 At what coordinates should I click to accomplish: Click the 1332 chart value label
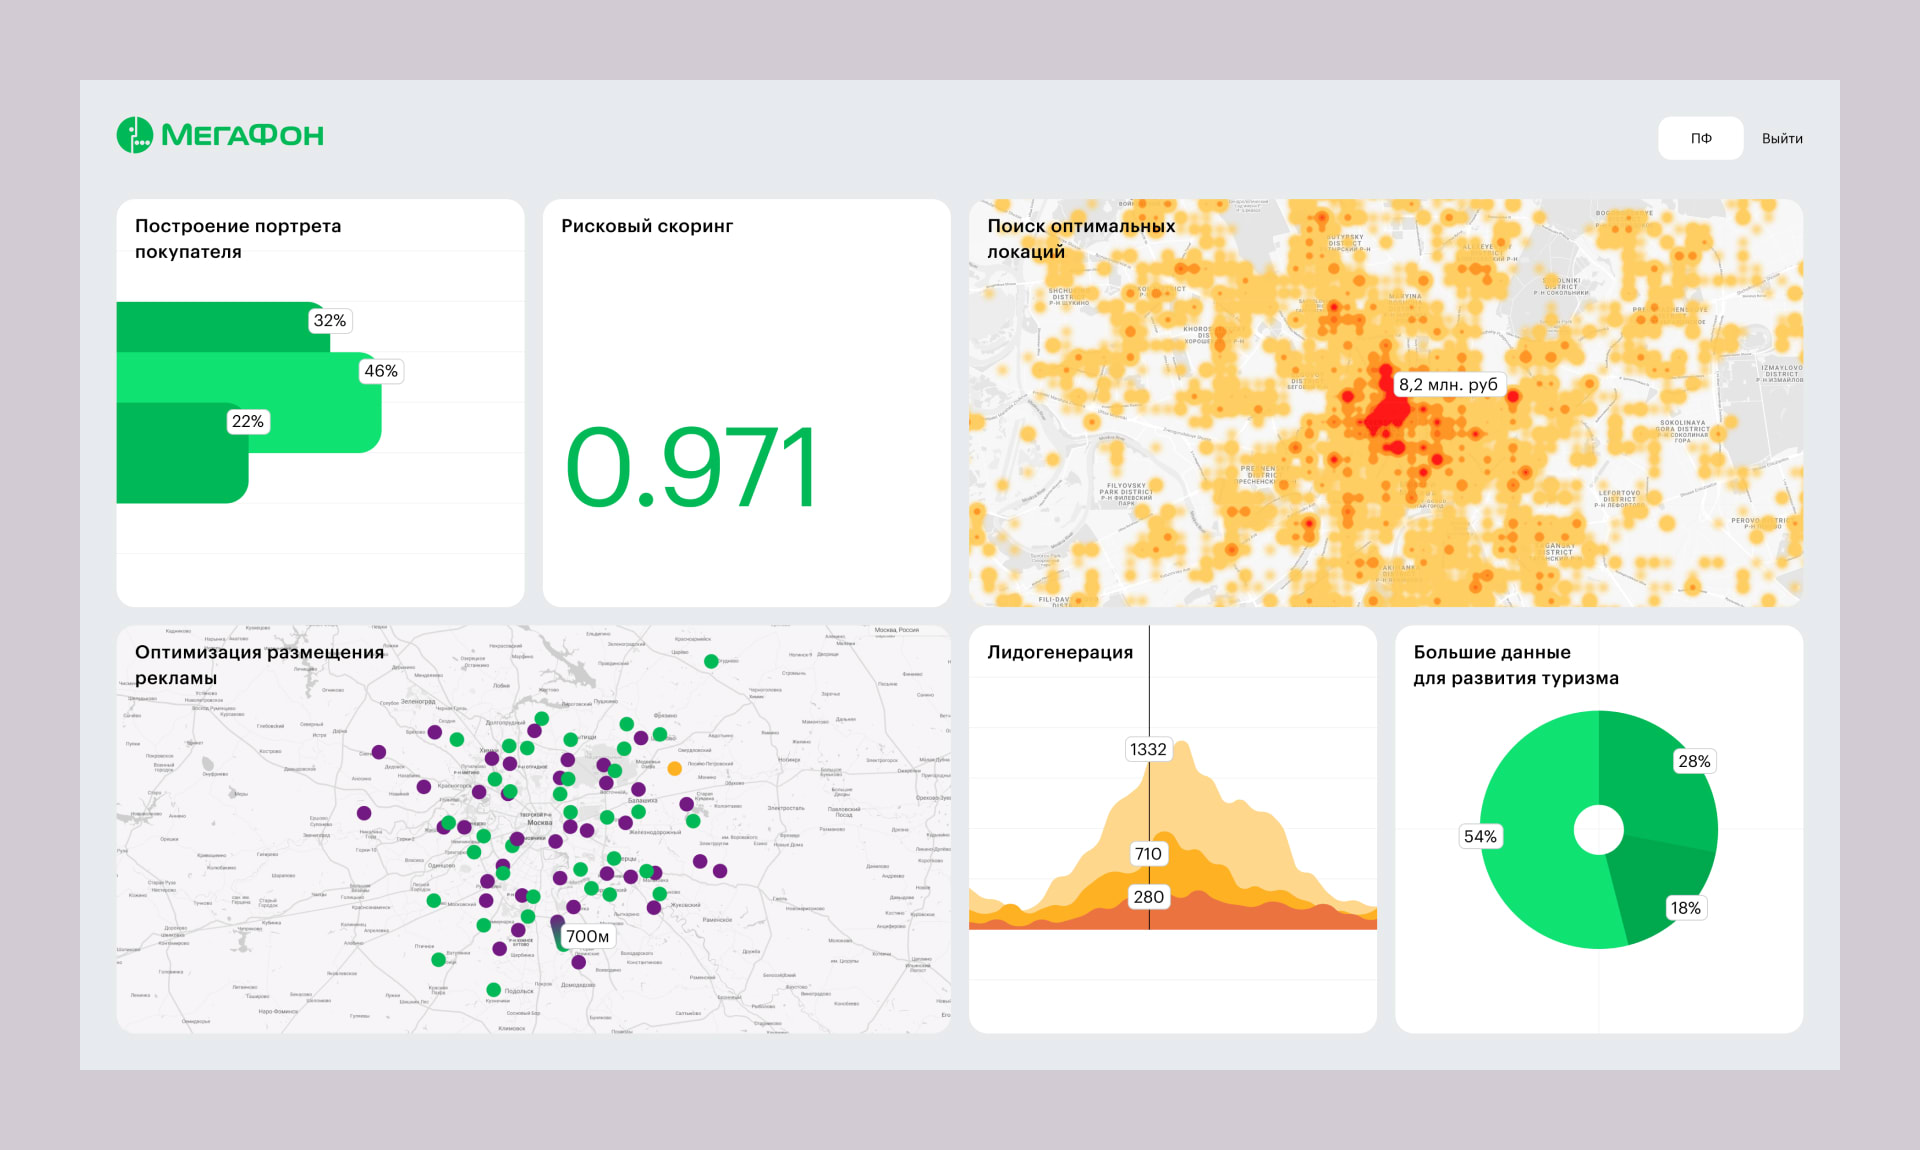[x=1148, y=749]
